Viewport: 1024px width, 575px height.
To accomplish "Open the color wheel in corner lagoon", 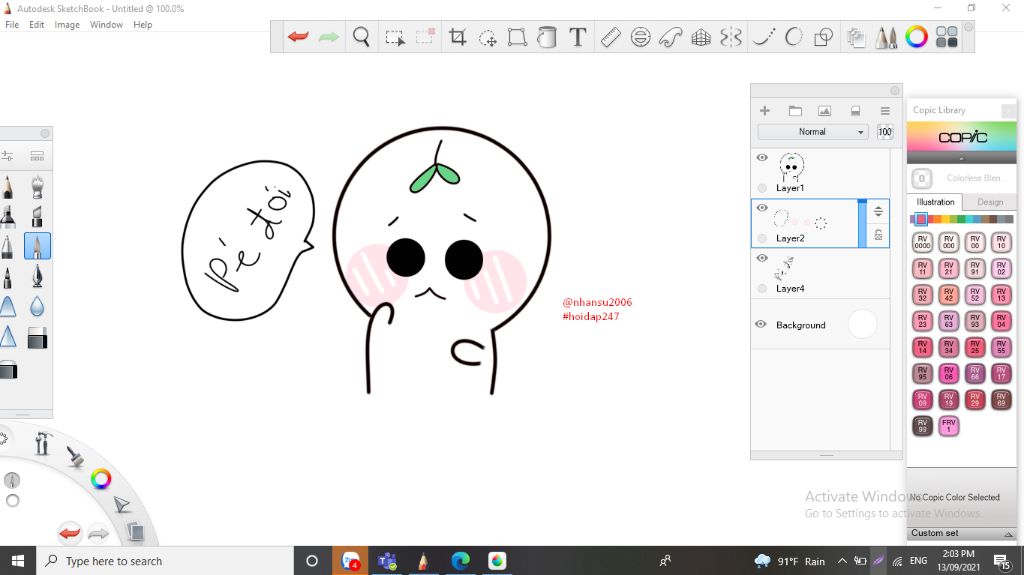I will tap(101, 479).
